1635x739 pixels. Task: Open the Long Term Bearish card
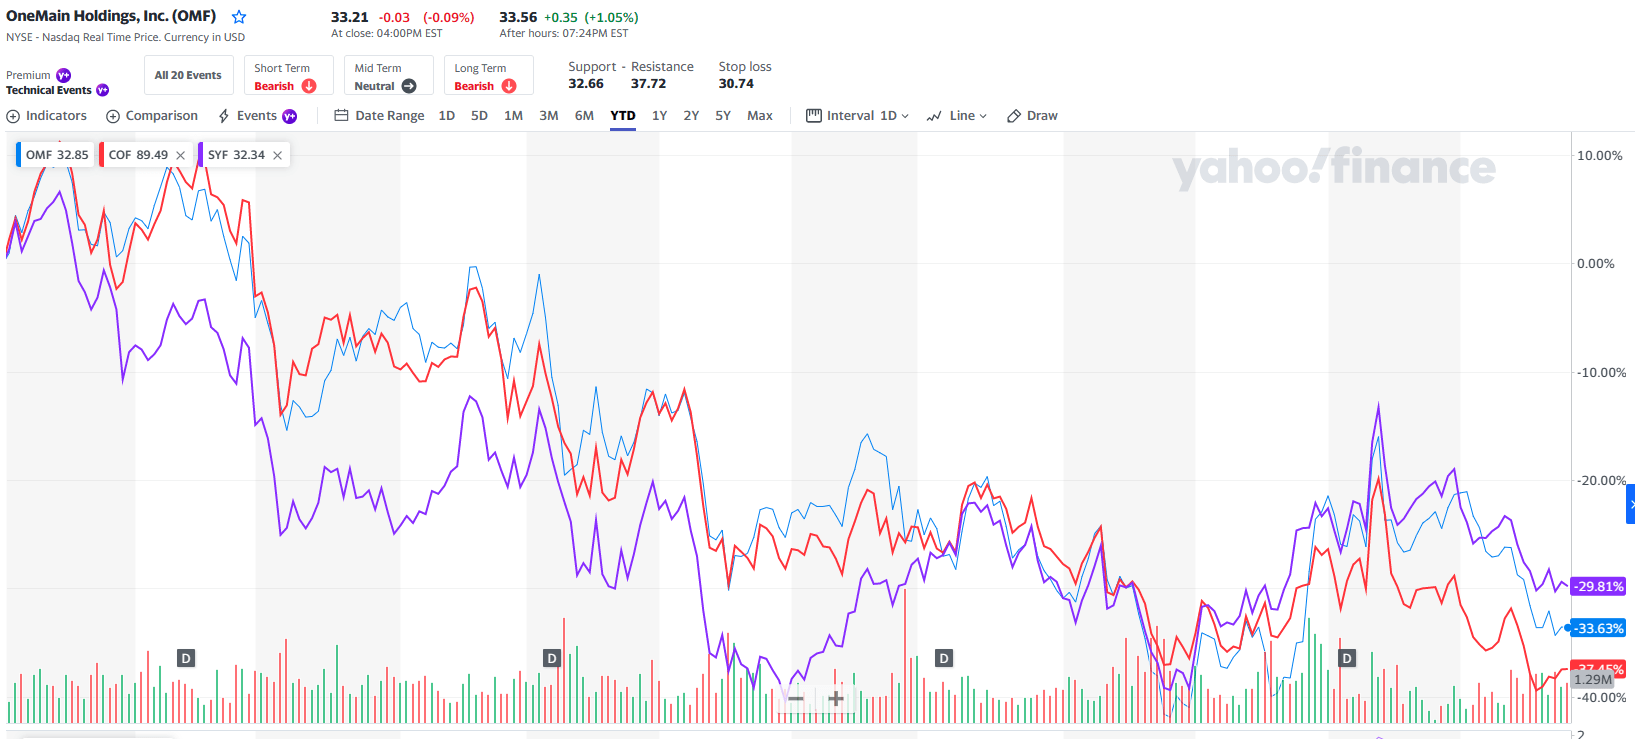click(x=488, y=75)
